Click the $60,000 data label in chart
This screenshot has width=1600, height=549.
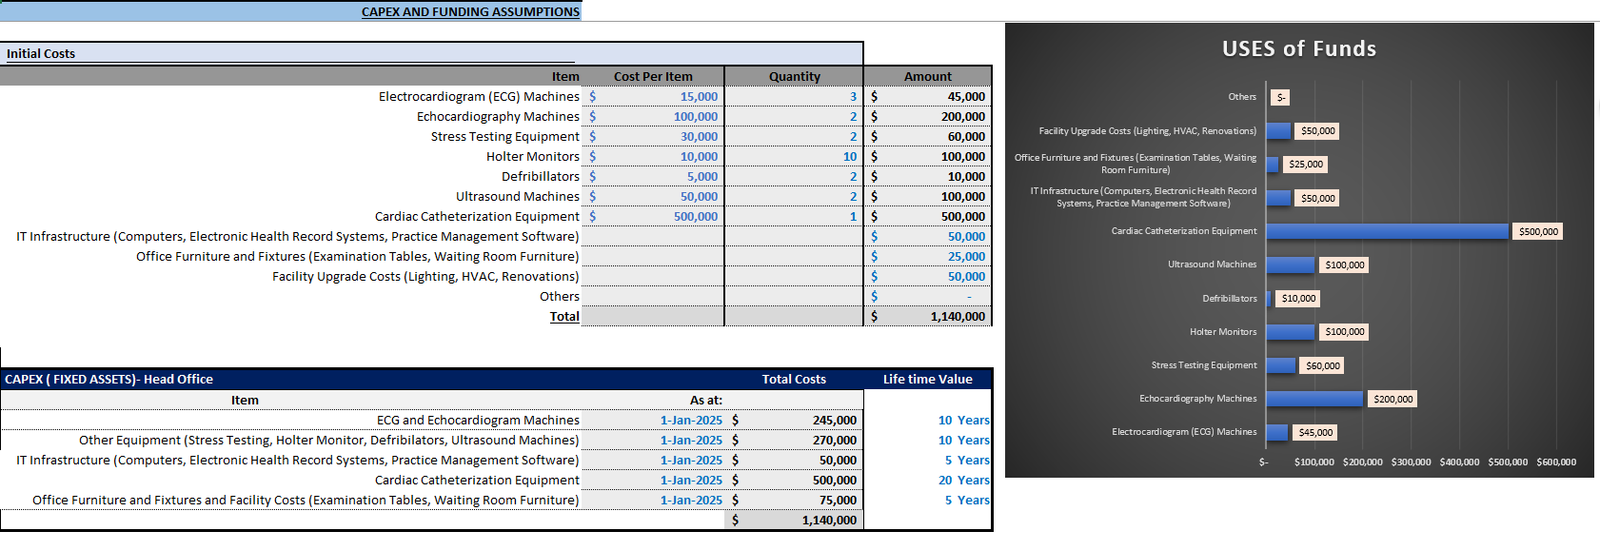click(1322, 366)
